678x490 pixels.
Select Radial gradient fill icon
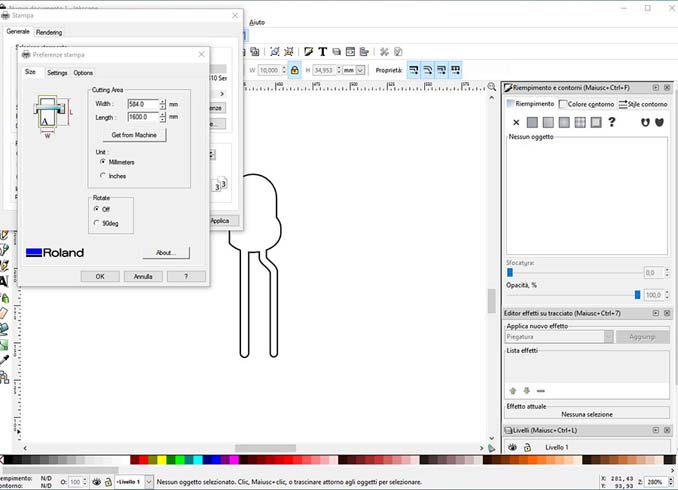pos(564,122)
